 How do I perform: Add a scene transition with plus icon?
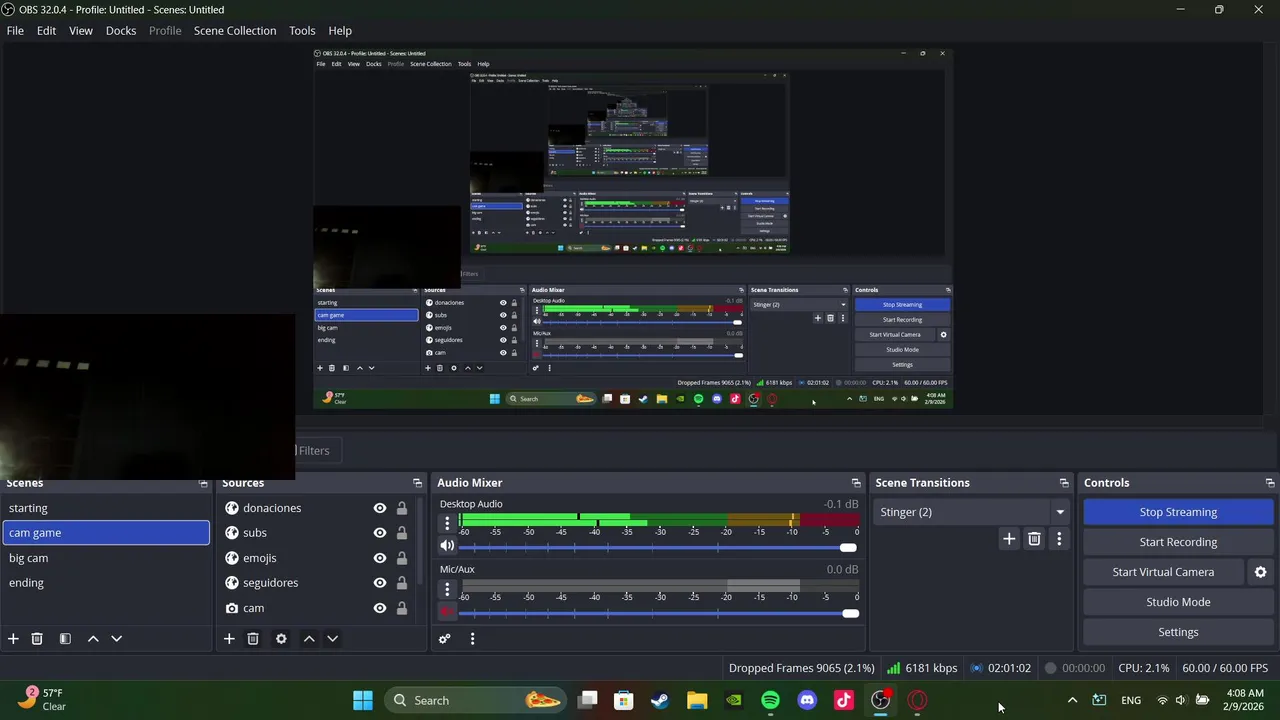point(1009,539)
